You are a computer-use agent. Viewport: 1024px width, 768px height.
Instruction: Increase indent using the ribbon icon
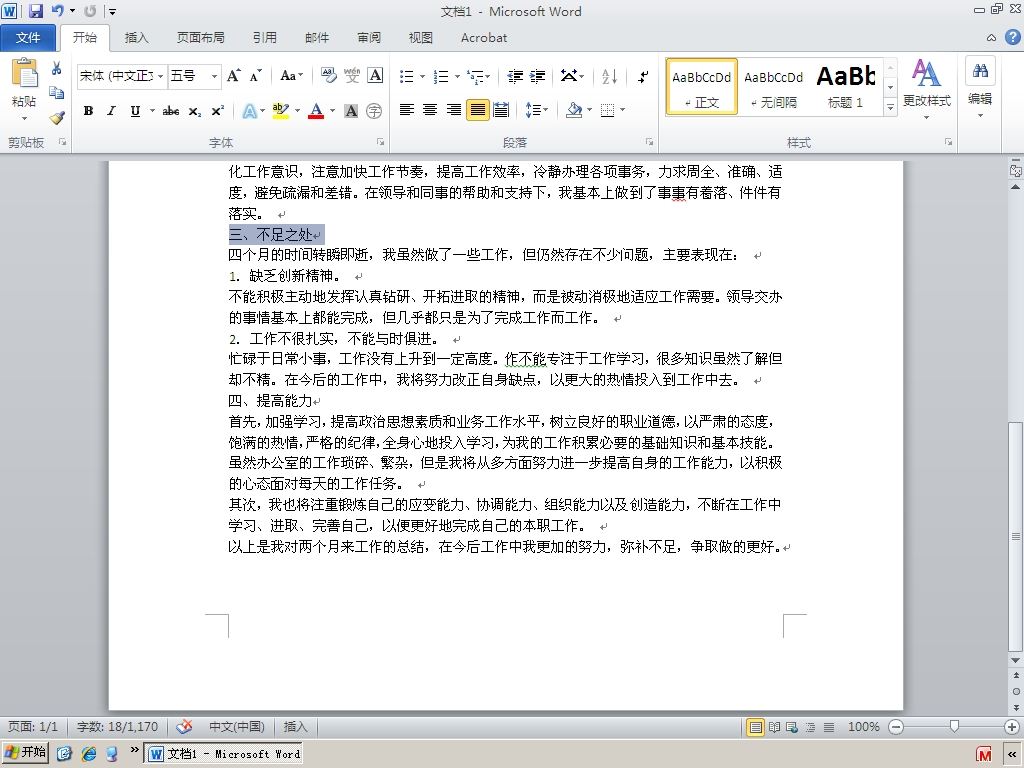click(x=537, y=76)
